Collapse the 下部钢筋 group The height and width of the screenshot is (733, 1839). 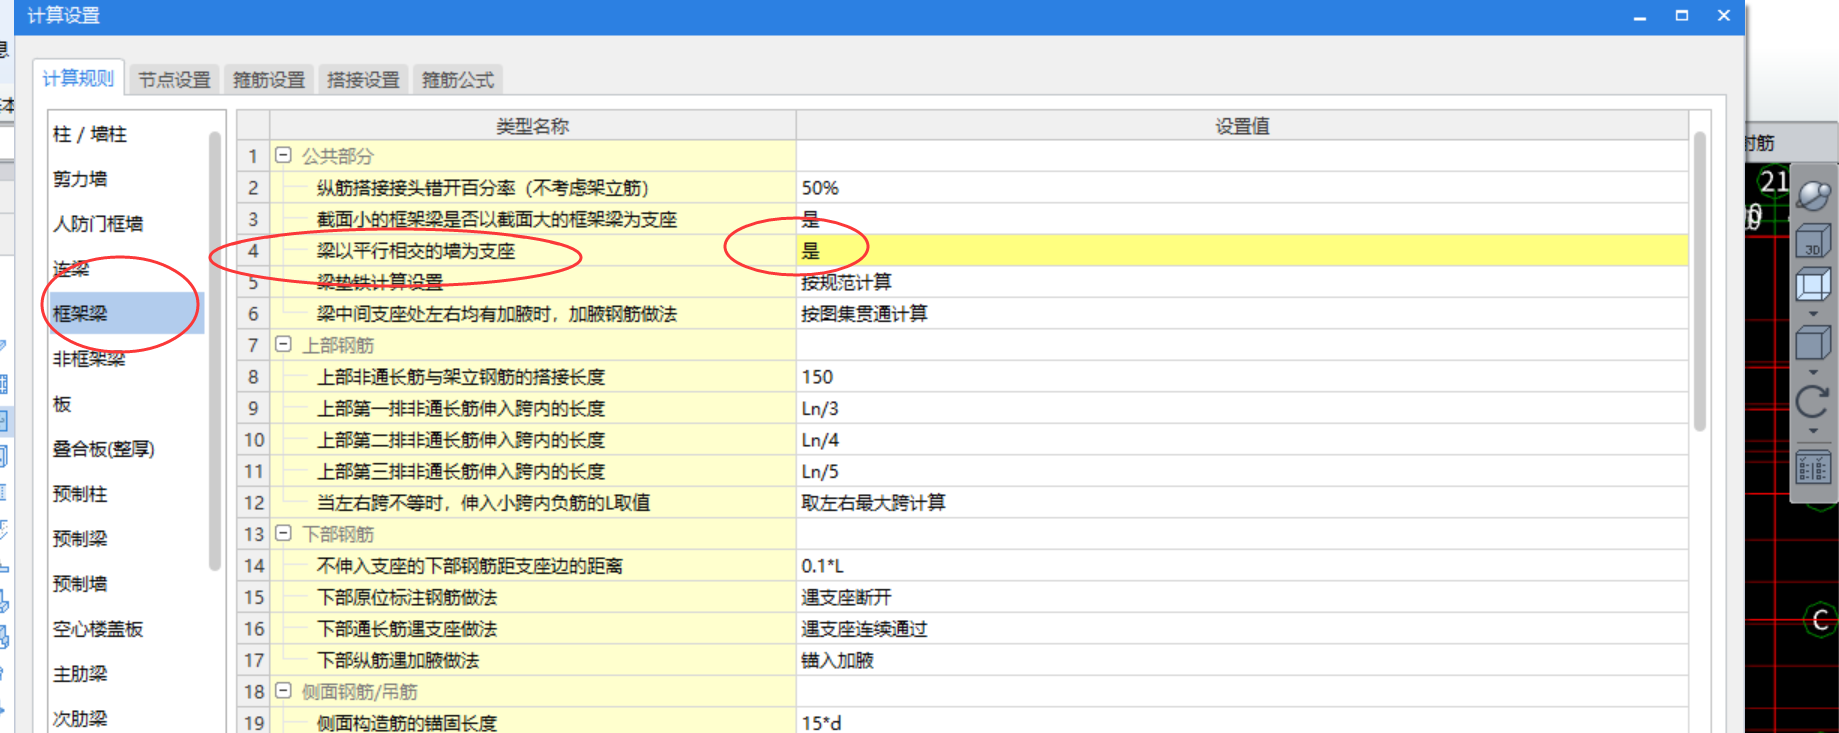283,533
